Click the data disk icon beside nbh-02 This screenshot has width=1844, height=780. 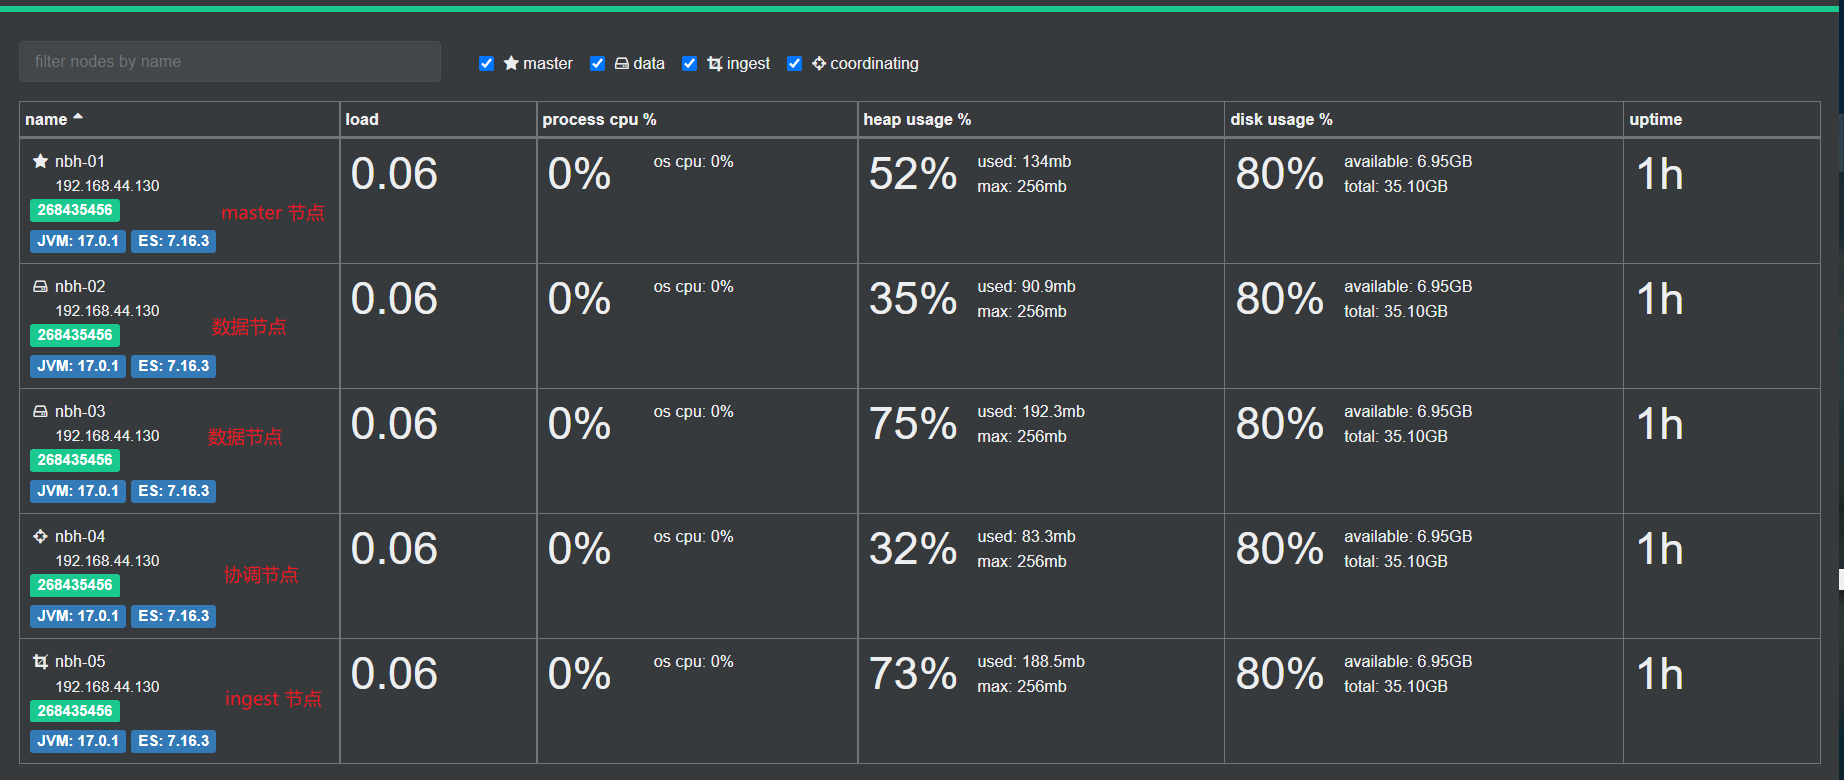(40, 286)
